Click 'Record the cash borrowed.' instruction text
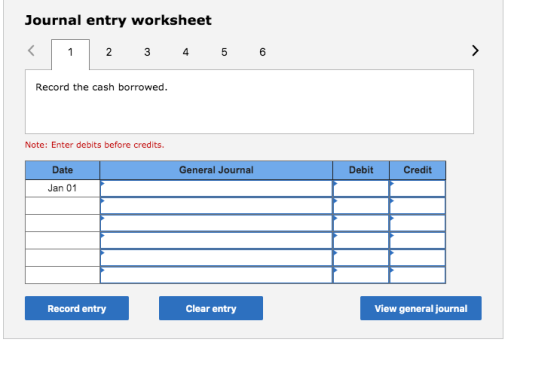This screenshot has width=560, height=379. pyautogui.click(x=101, y=87)
